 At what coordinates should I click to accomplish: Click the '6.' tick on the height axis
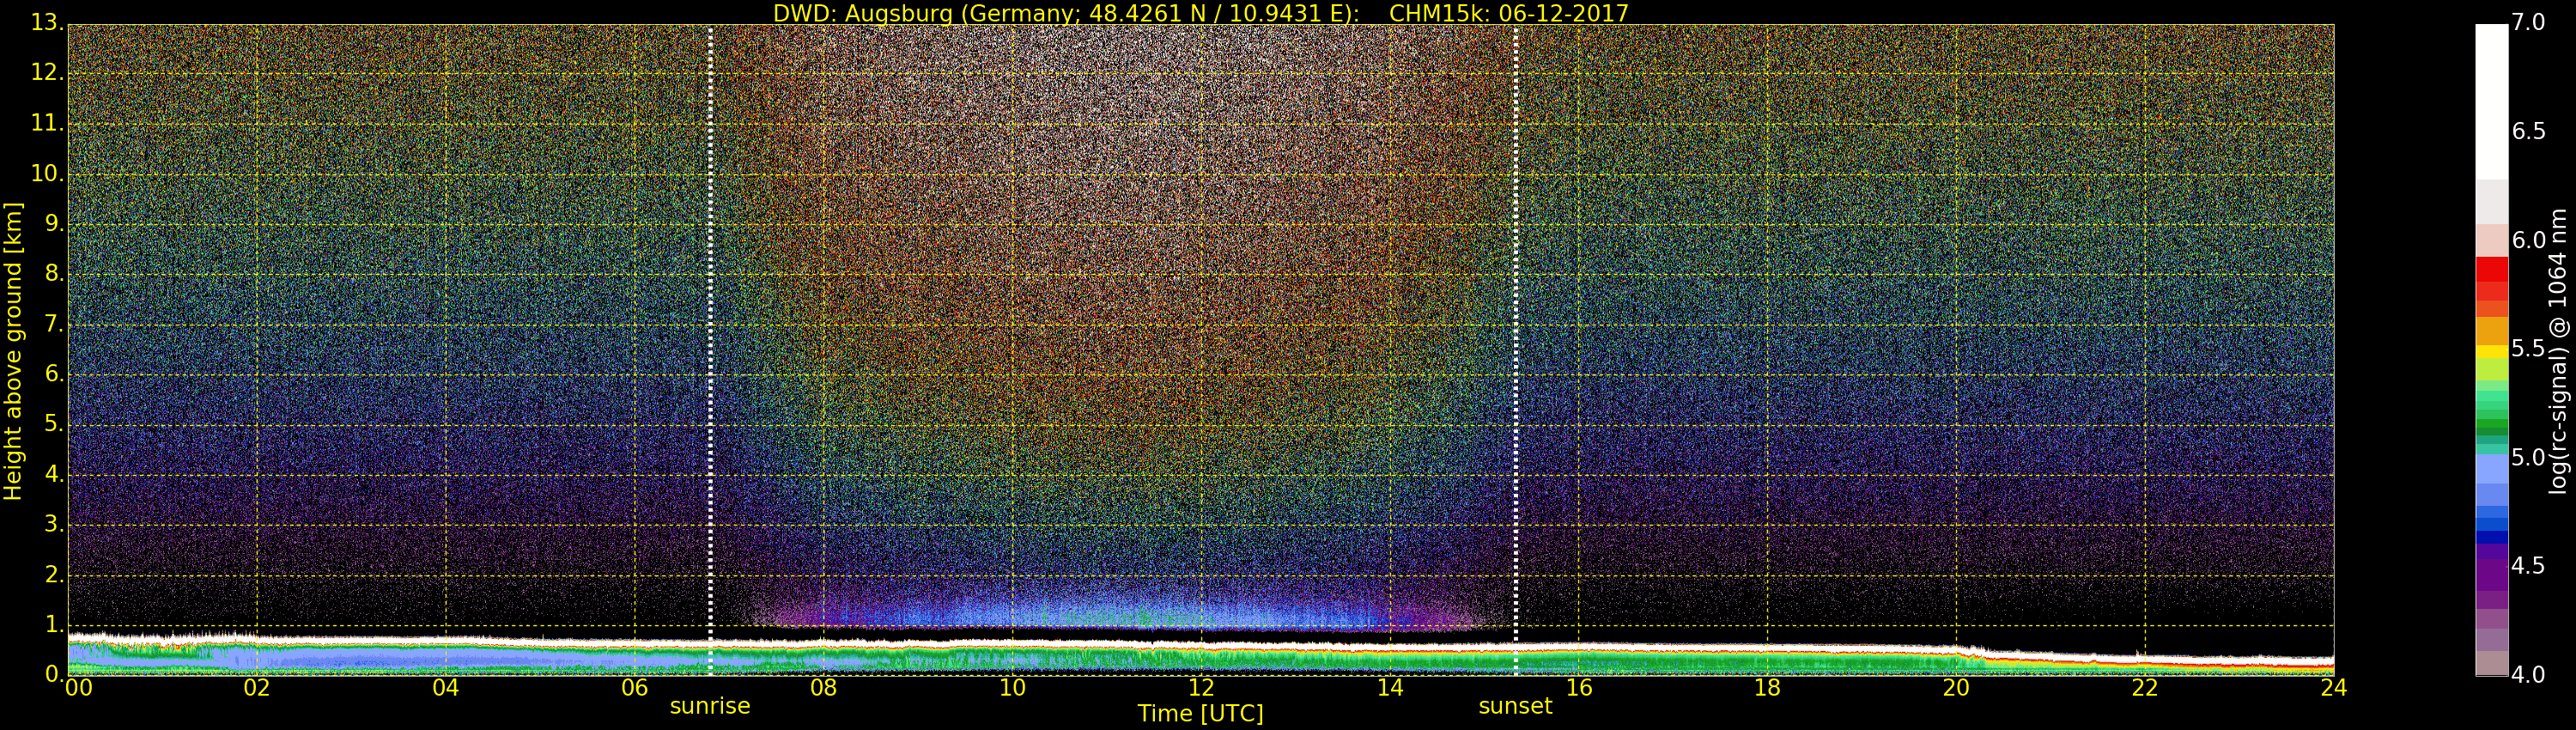coord(53,374)
